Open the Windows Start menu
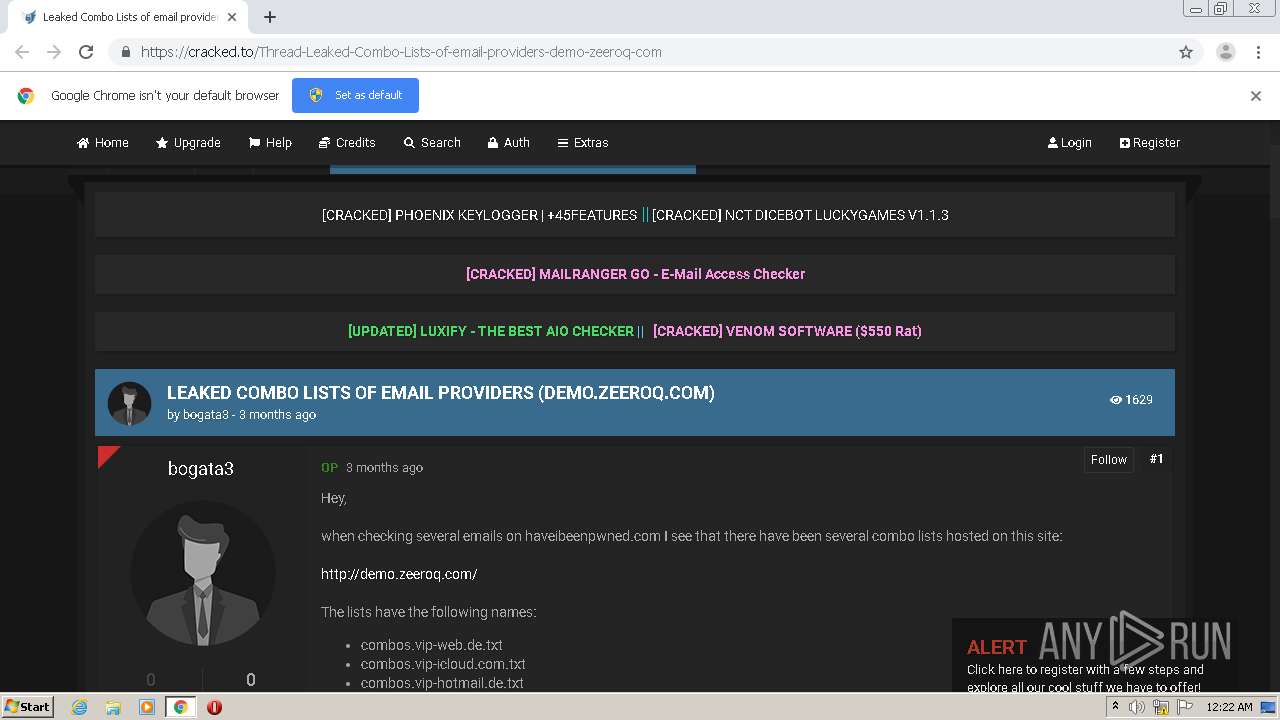1280x720 pixels. [28, 706]
